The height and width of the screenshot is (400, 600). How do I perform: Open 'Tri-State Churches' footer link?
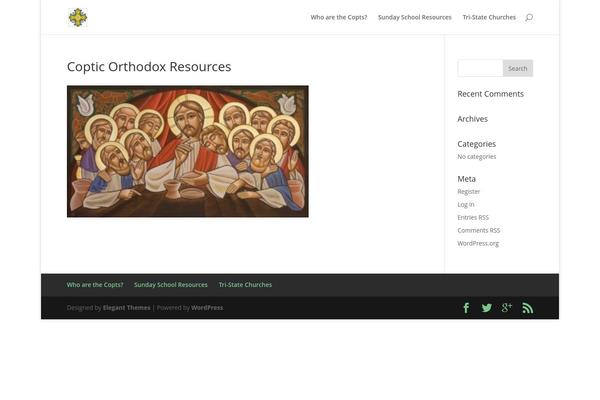(245, 285)
